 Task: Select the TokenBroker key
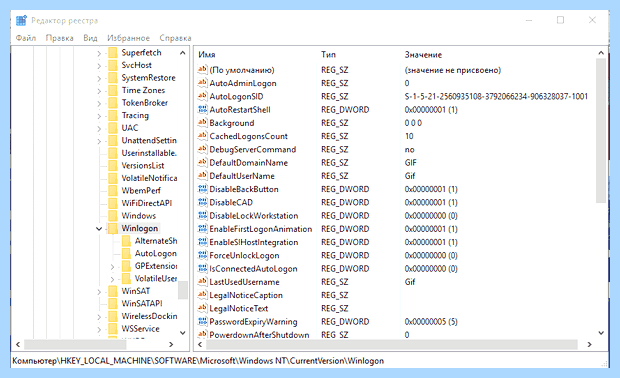145,103
